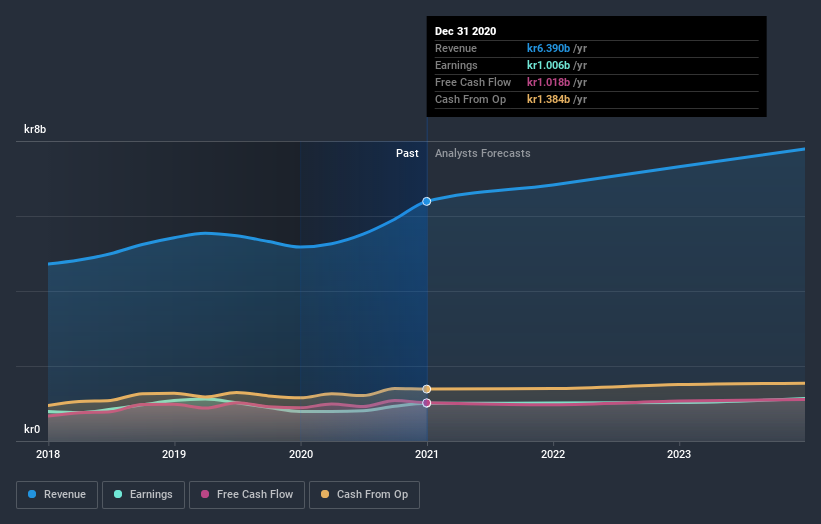This screenshot has height=524, width=821.
Task: Click the Earnings tooltip row label
Action: pos(456,65)
